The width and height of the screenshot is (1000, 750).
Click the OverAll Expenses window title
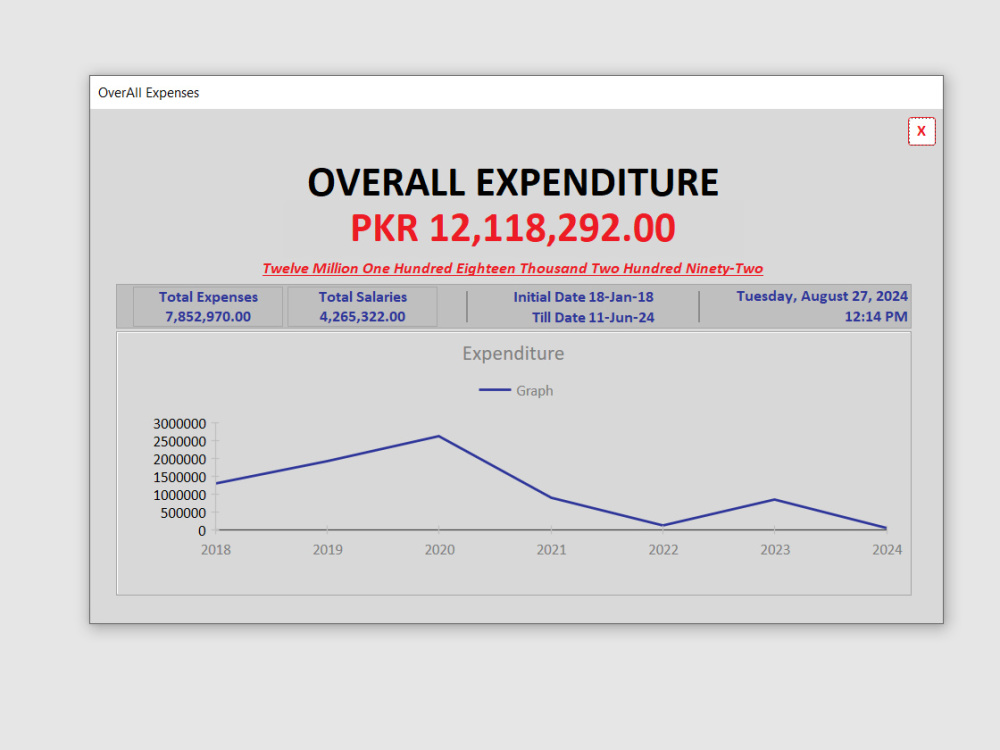point(149,93)
